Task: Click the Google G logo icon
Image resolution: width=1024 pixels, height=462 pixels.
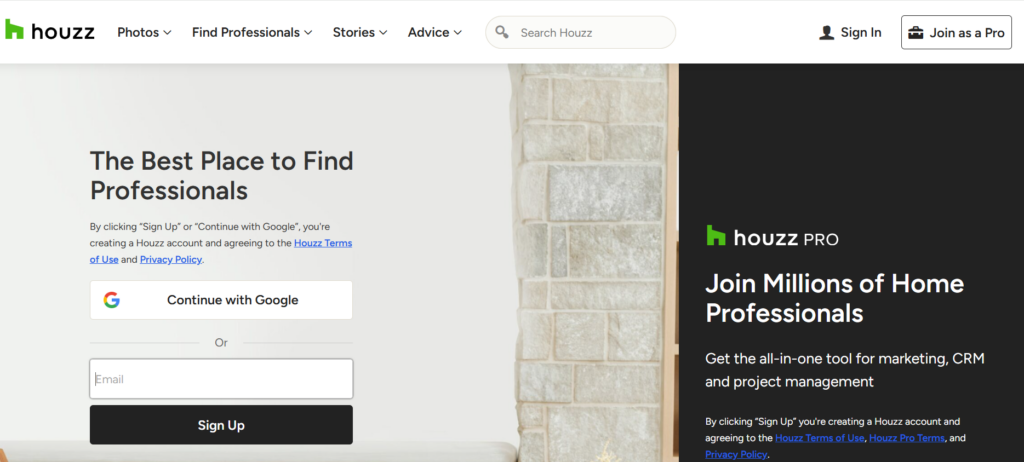Action: pos(112,300)
